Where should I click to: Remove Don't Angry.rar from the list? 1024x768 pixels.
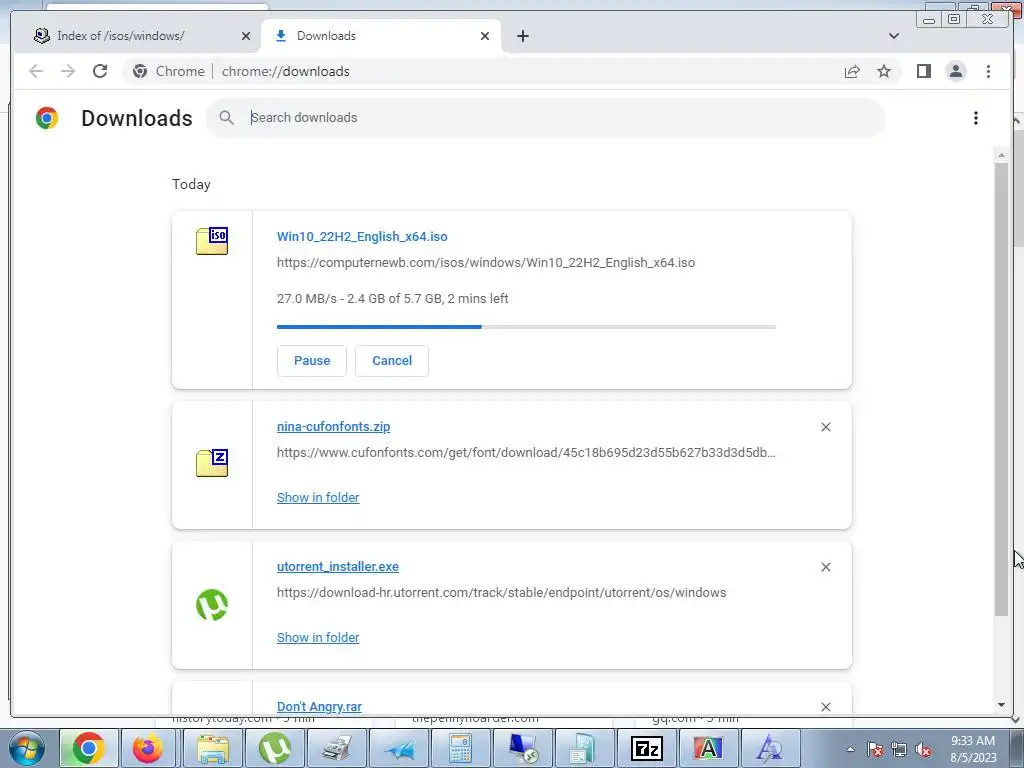(x=825, y=707)
